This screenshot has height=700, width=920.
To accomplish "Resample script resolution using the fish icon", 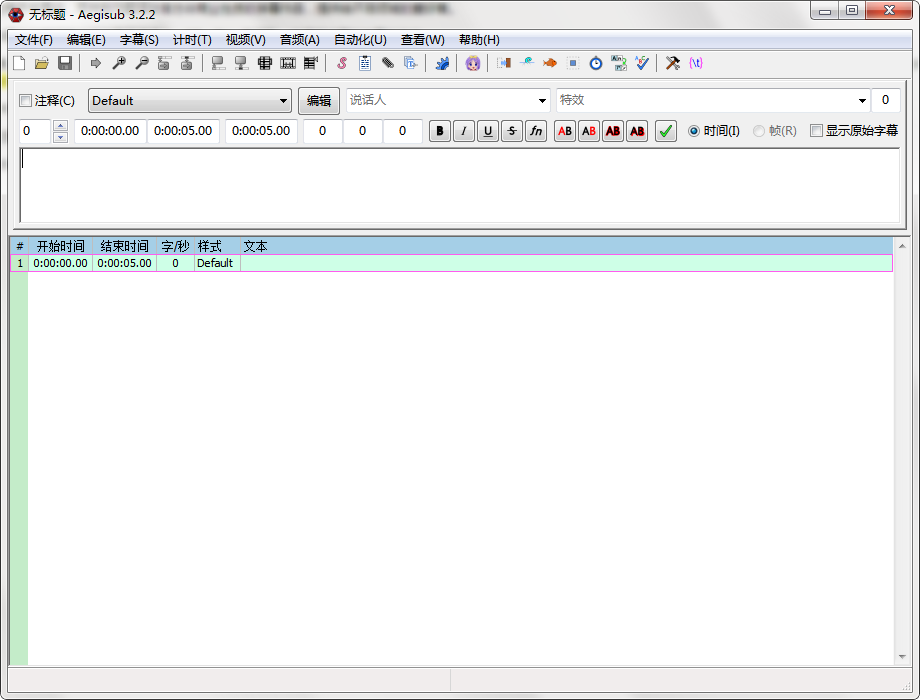I will click(549, 63).
